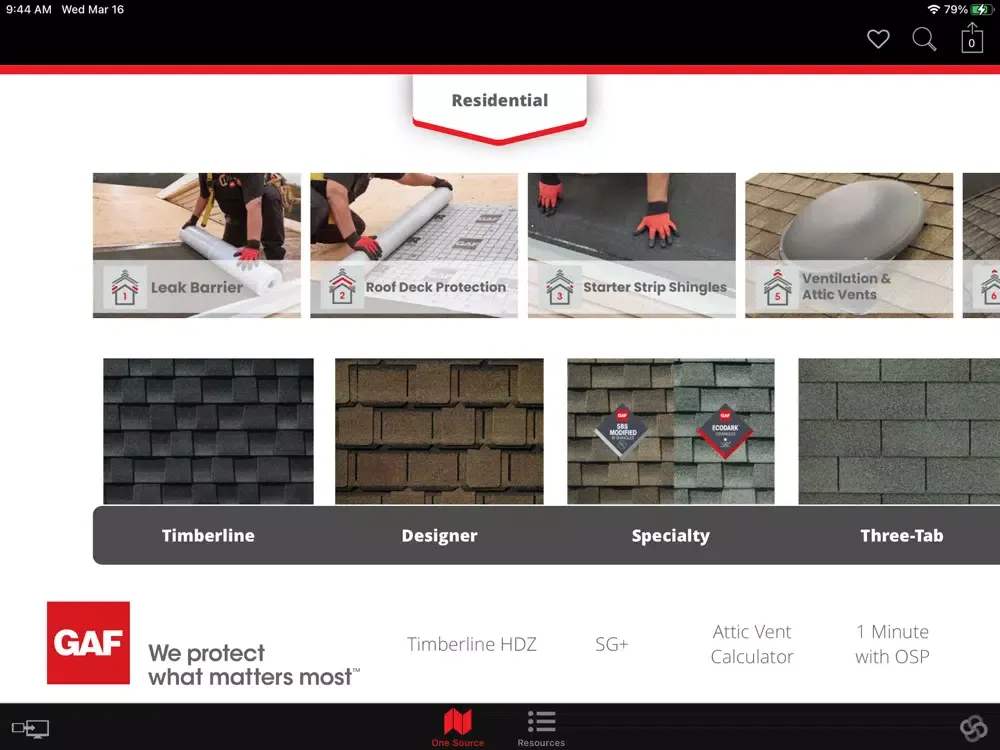1000x750 pixels.
Task: Tap the linked-rings logo icon
Action: (x=974, y=728)
